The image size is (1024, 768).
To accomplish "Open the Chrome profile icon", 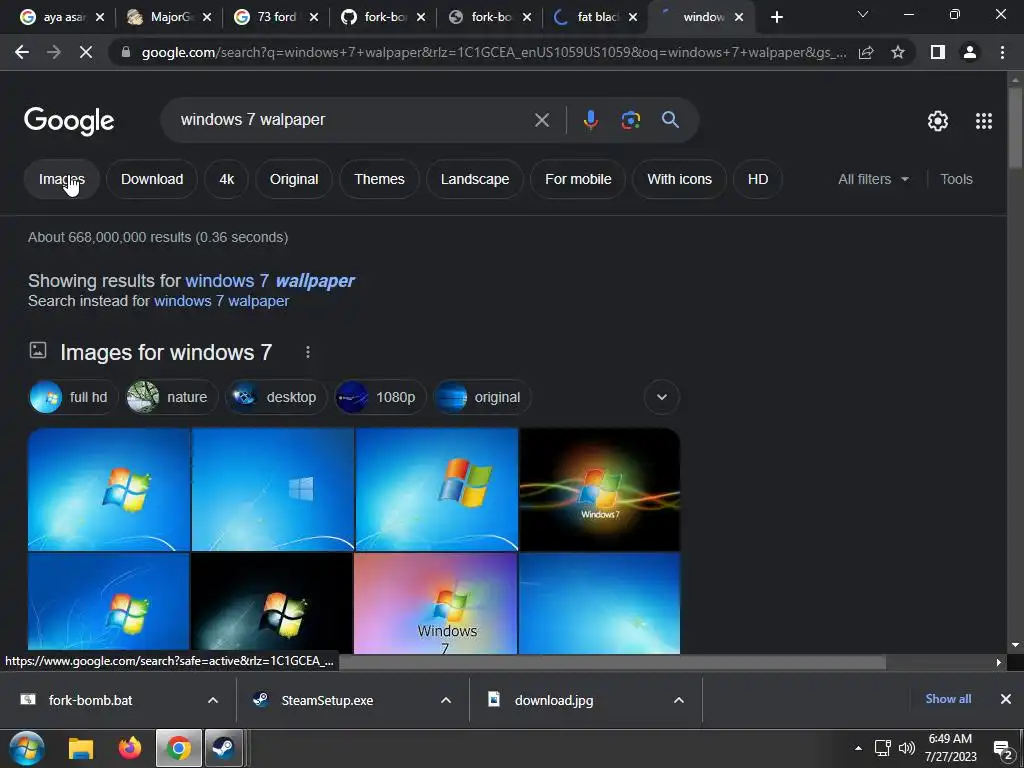I will [x=970, y=52].
